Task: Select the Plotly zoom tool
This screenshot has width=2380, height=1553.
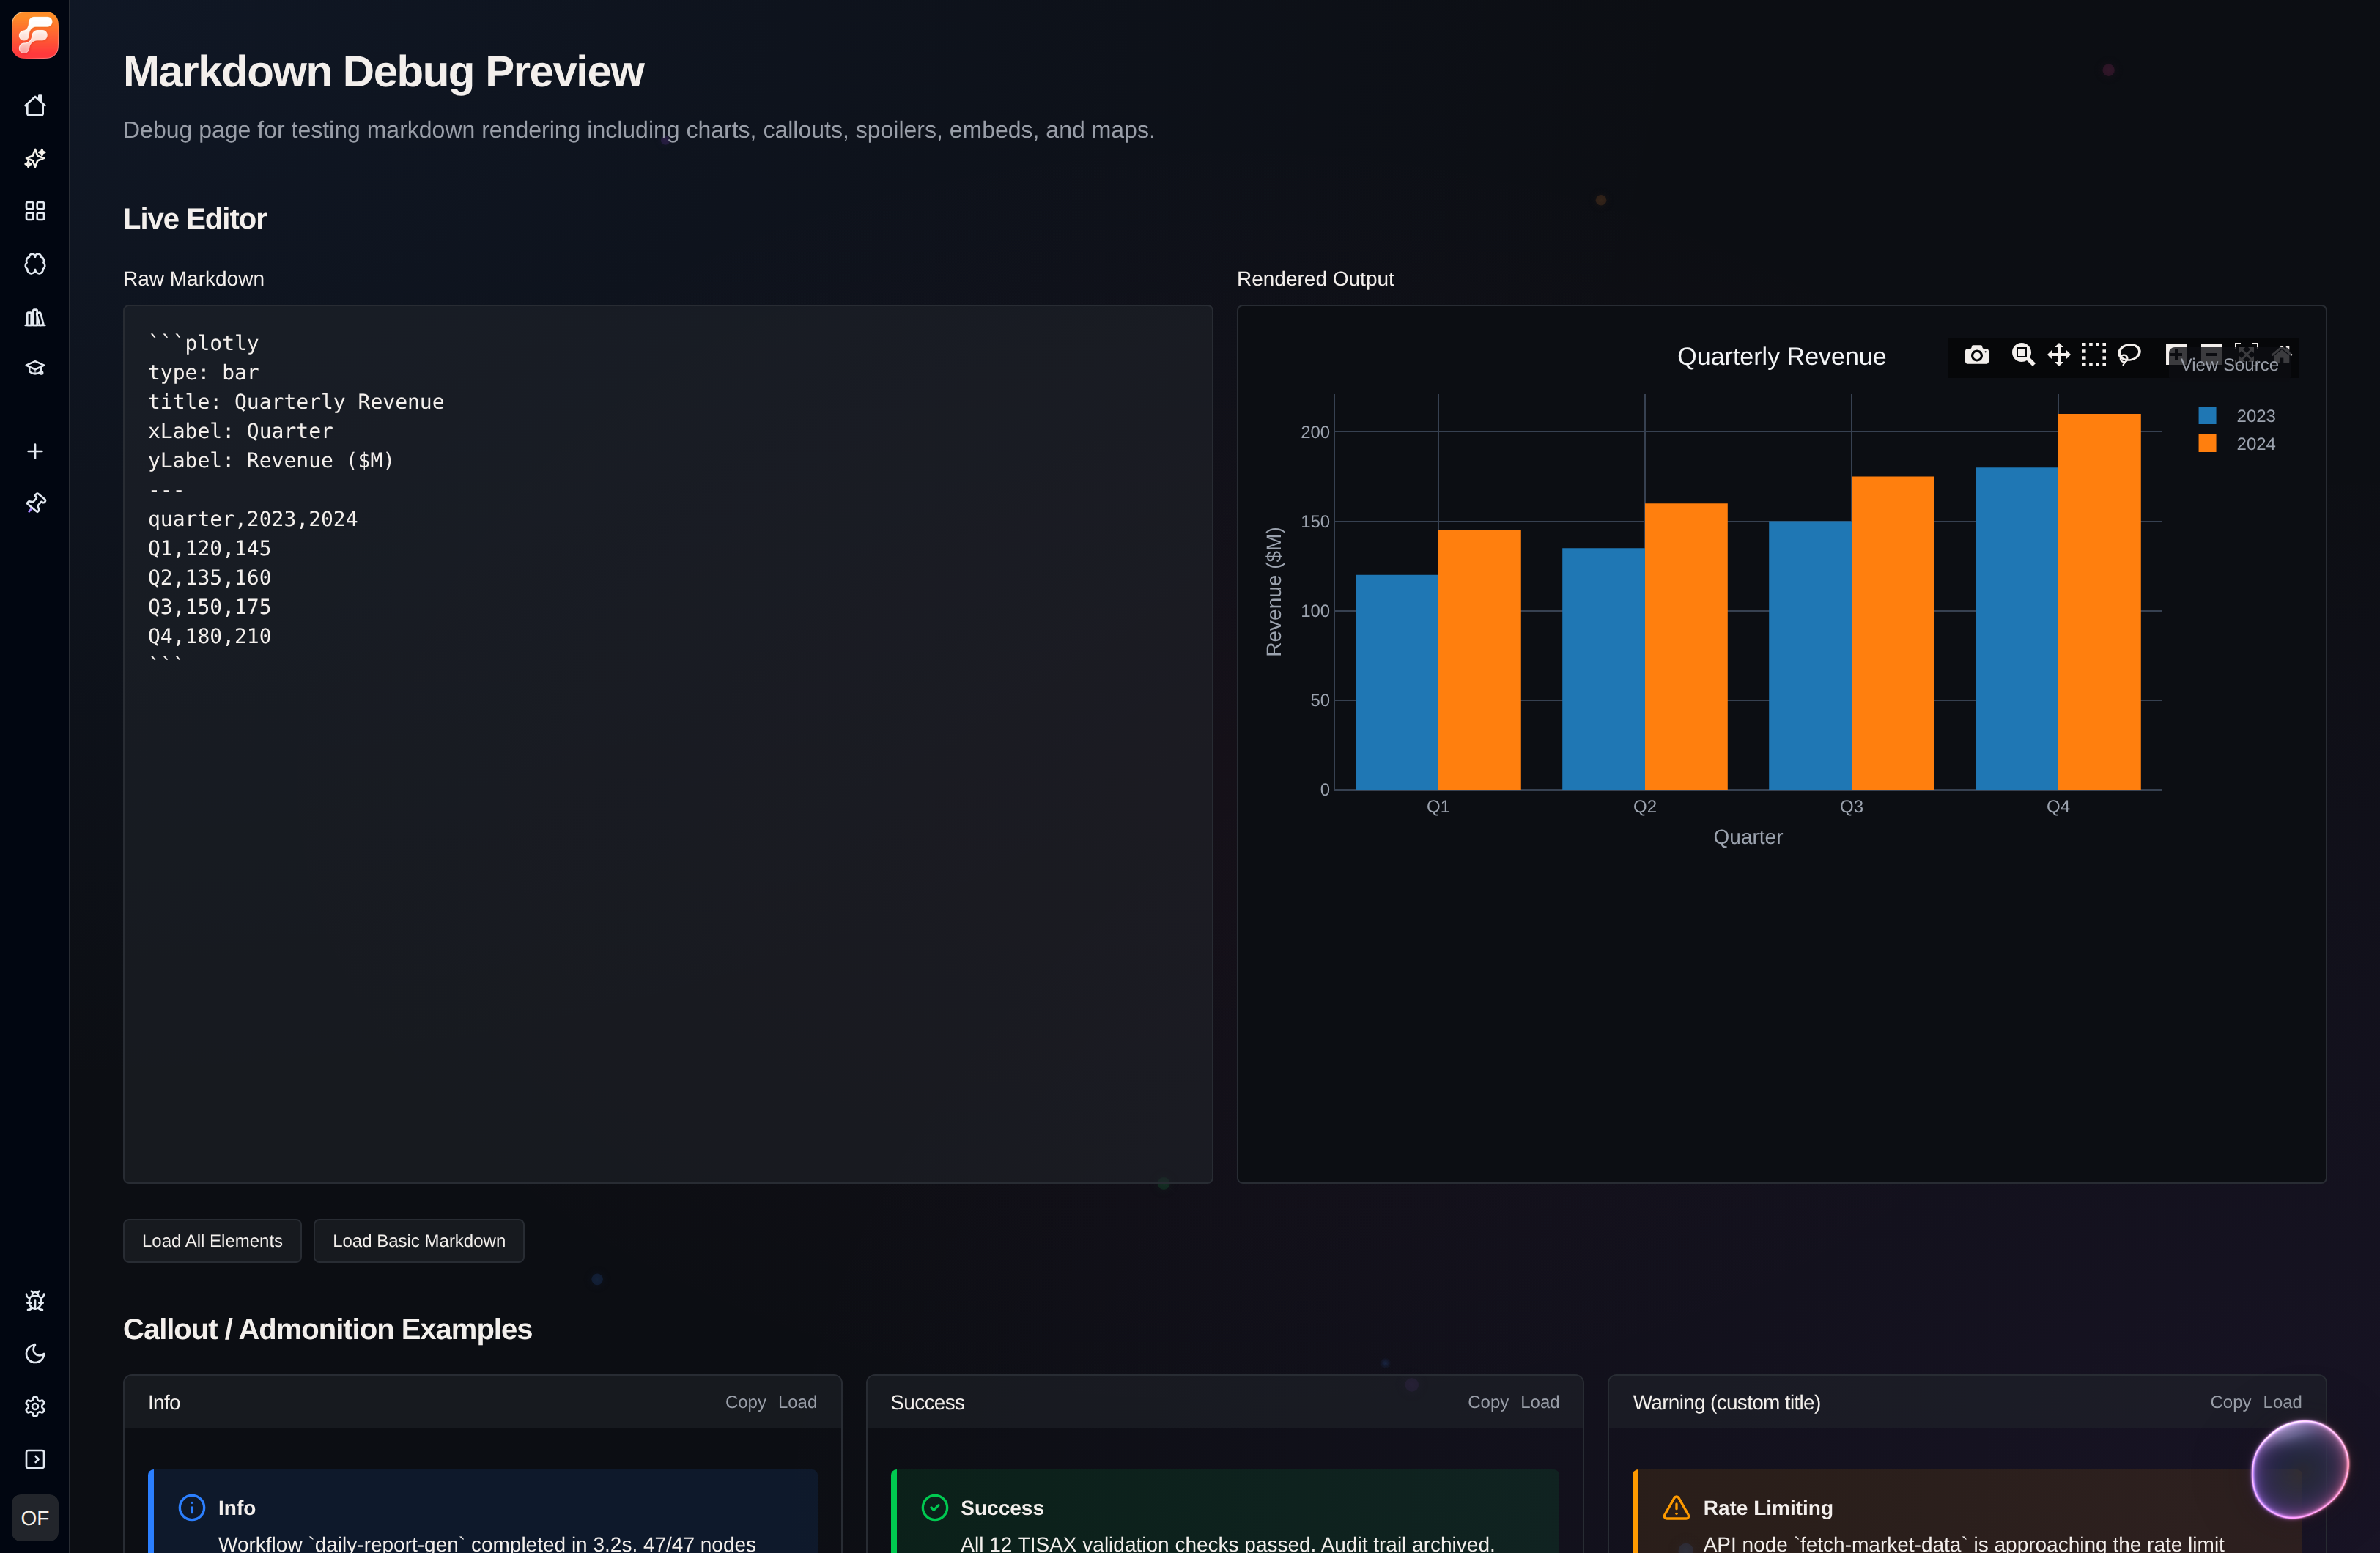Action: [2022, 355]
